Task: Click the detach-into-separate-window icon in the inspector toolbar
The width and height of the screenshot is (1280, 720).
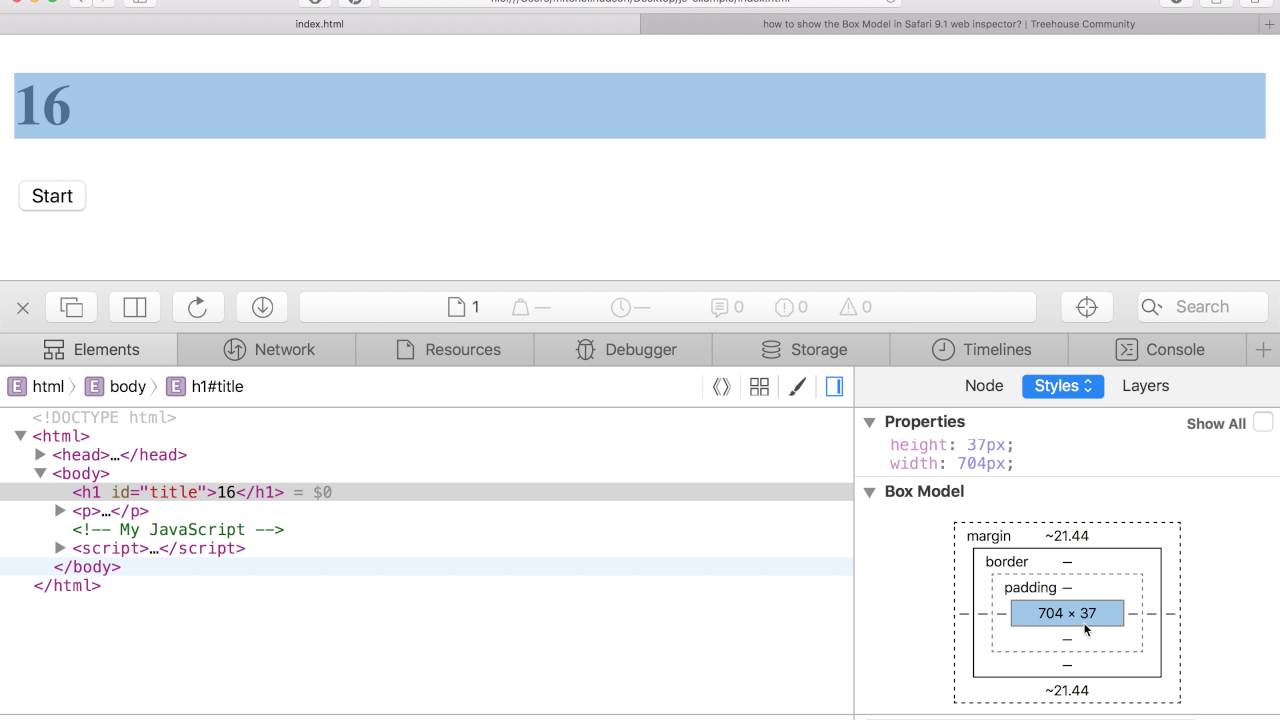Action: 72,307
